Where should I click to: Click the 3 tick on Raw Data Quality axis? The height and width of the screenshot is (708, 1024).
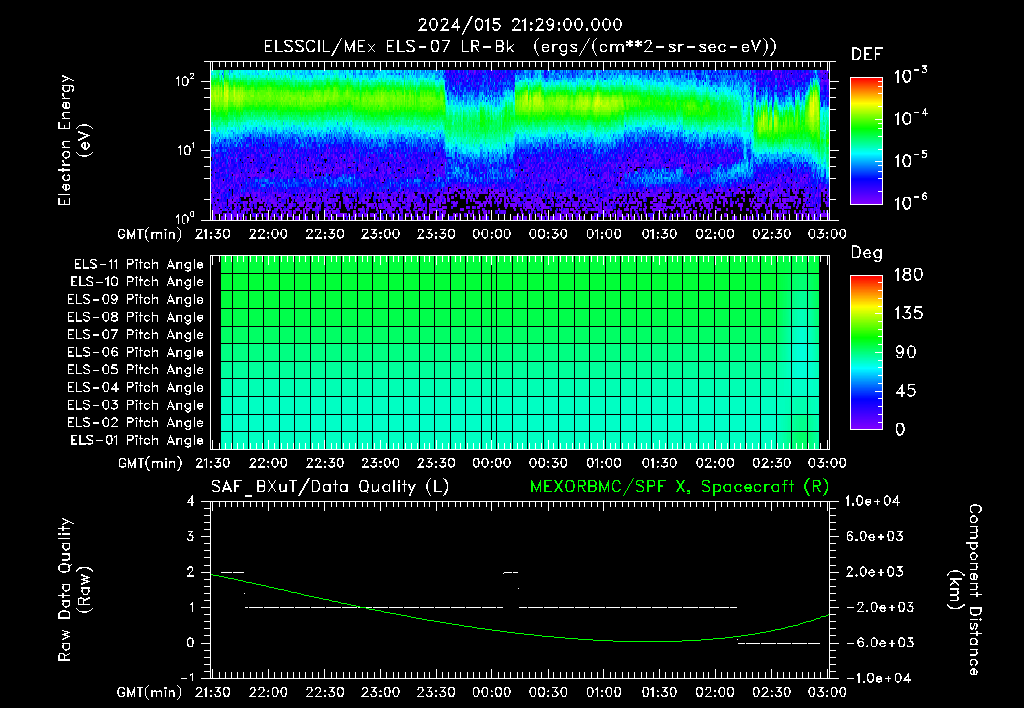tap(191, 536)
